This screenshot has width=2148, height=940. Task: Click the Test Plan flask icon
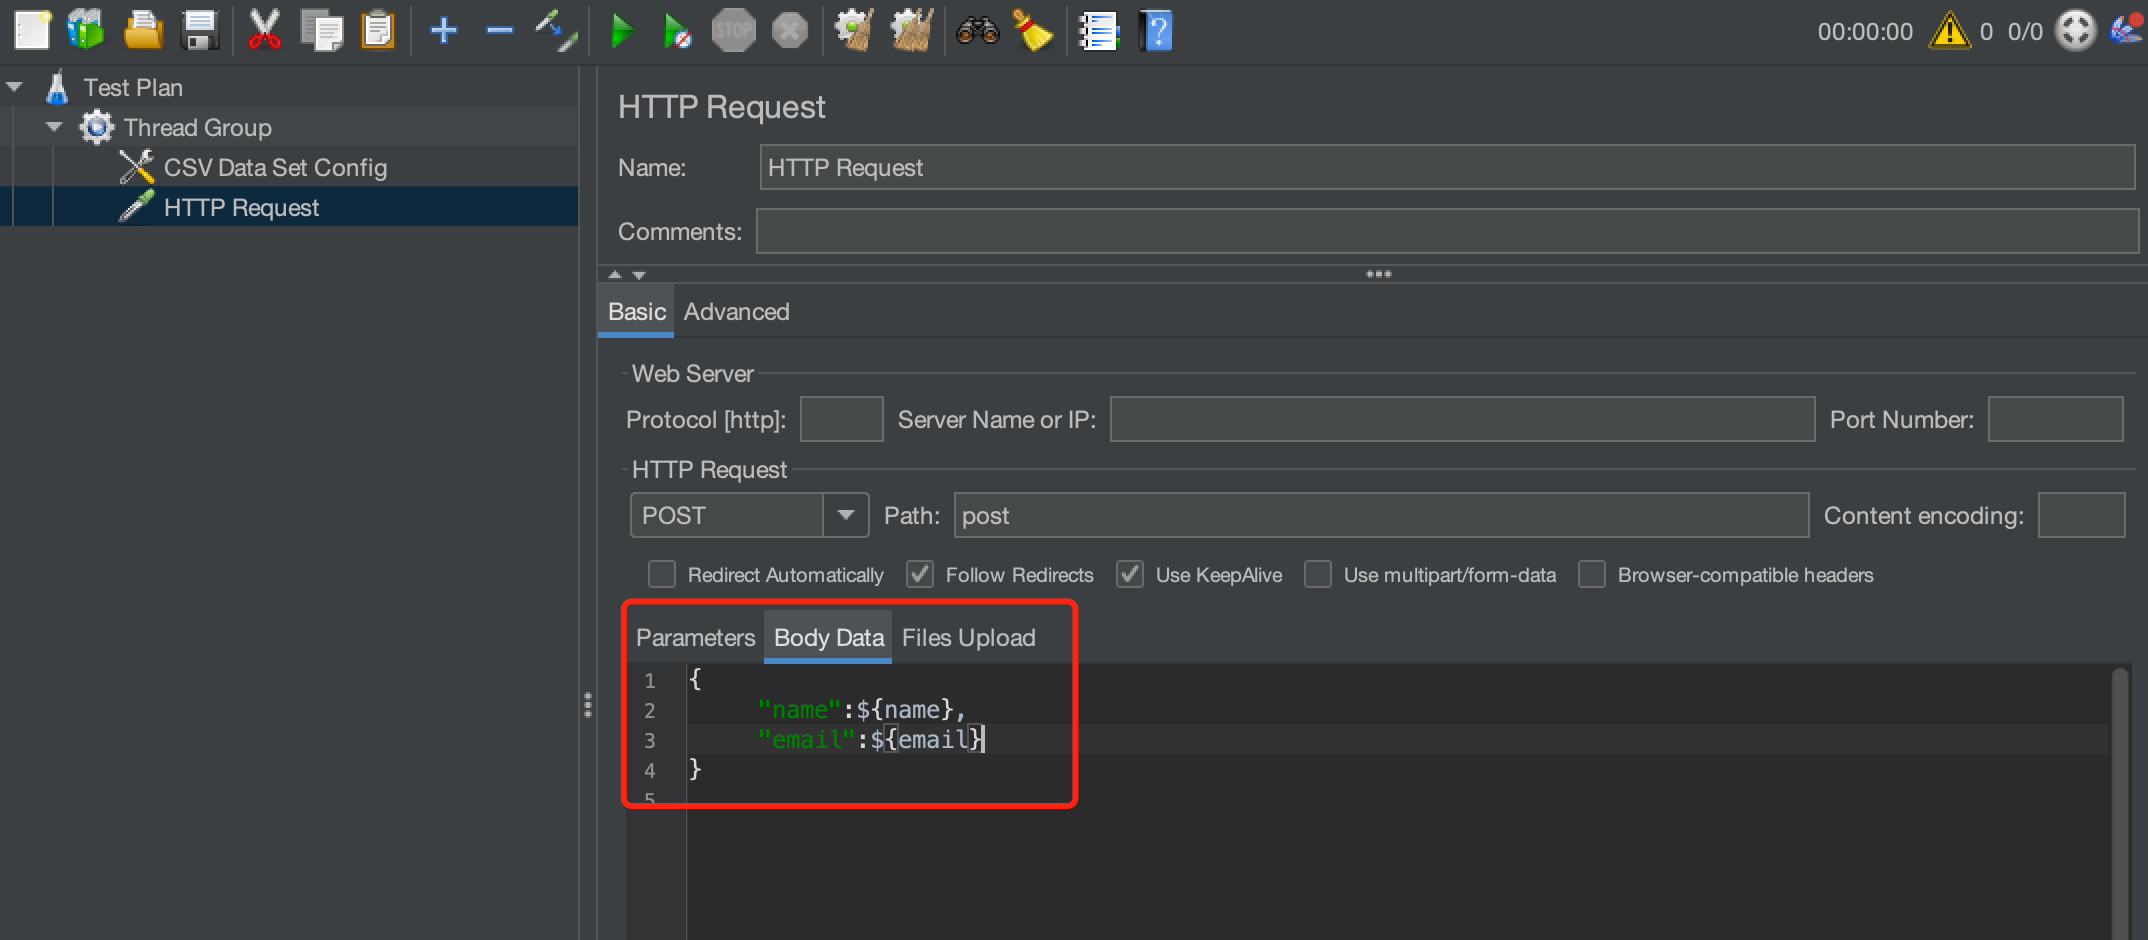(57, 87)
